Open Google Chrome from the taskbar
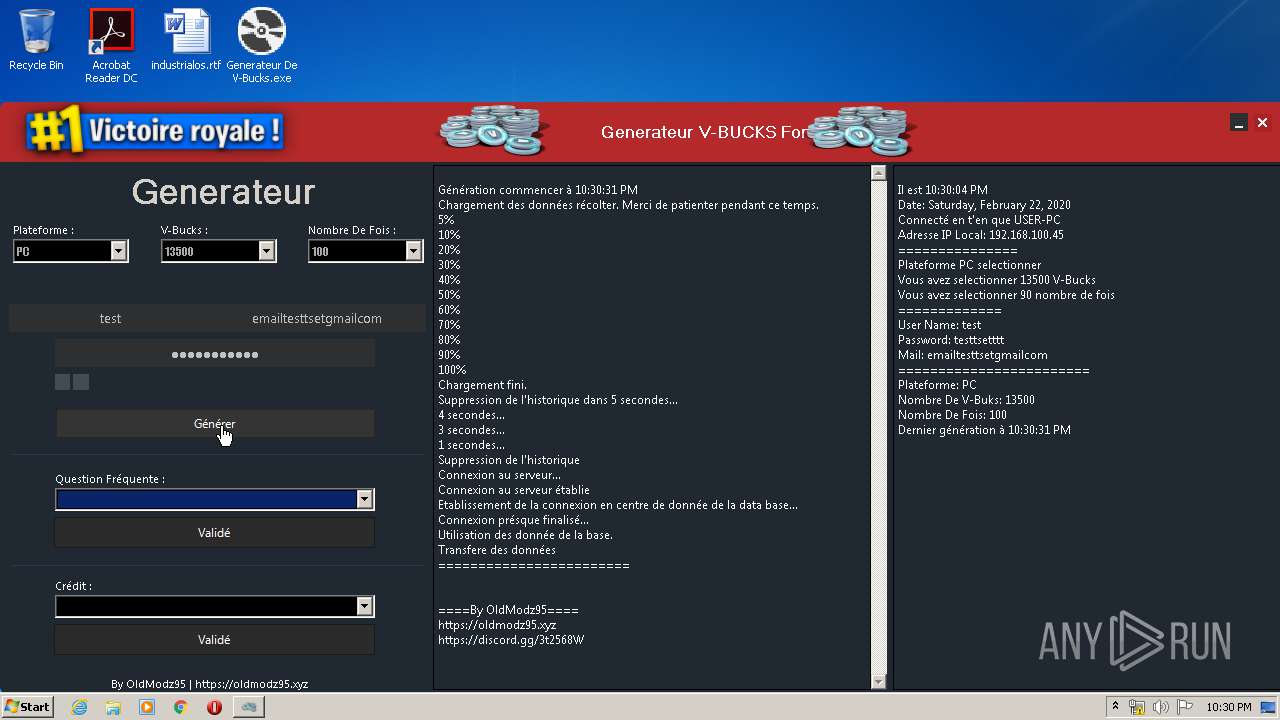 click(180, 707)
